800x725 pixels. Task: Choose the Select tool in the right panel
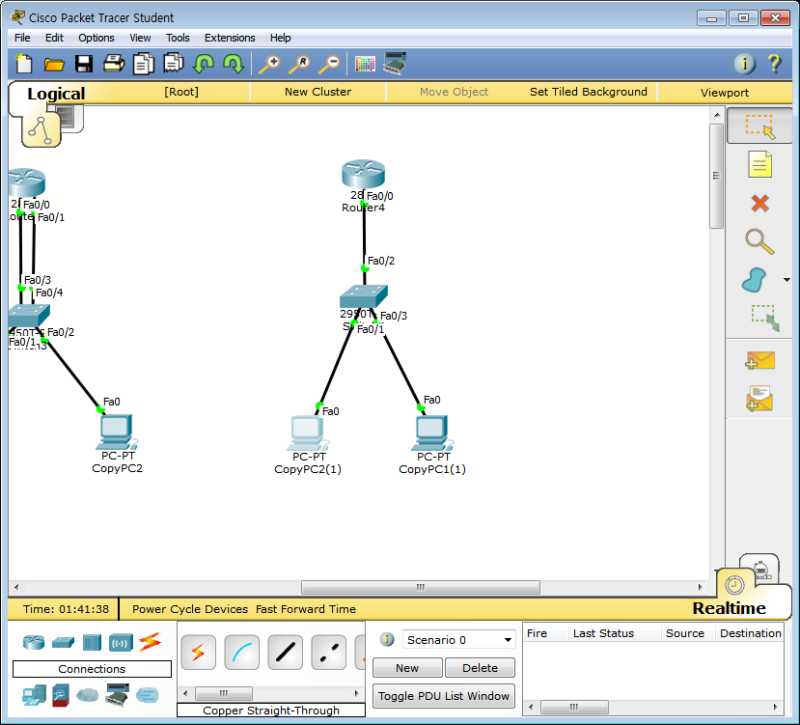pyautogui.click(x=760, y=126)
